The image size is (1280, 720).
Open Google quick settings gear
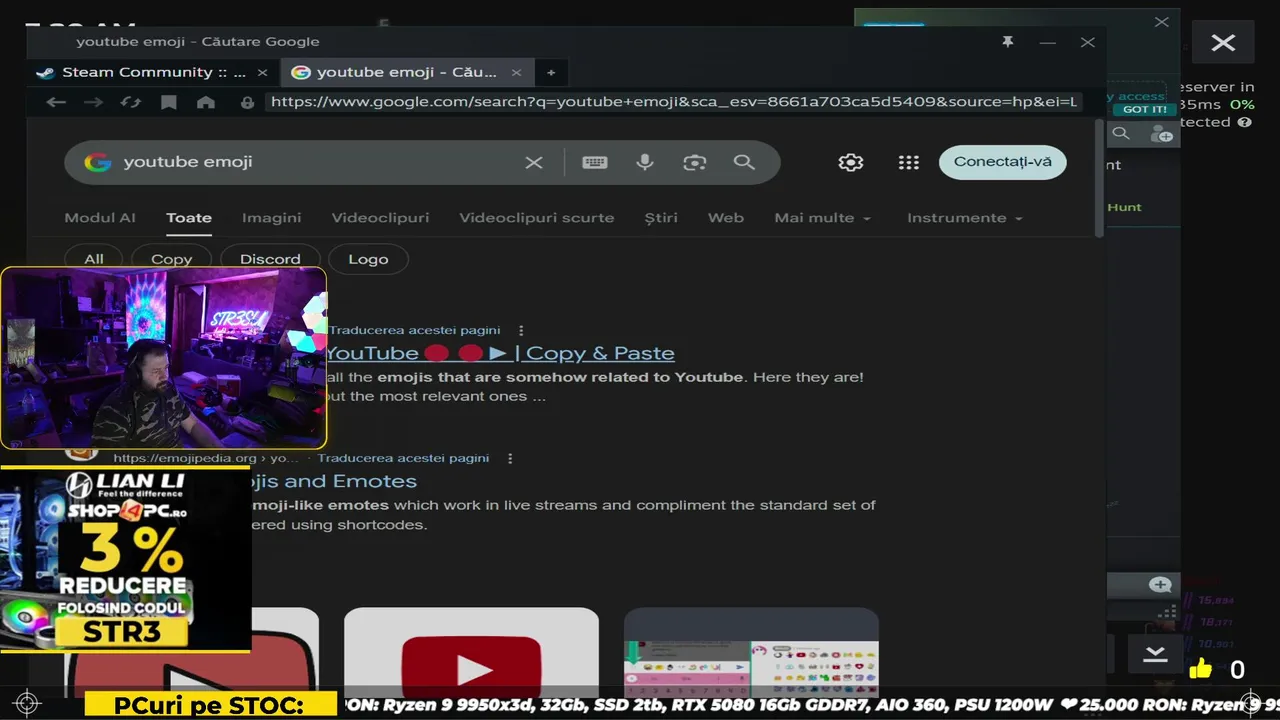851,162
